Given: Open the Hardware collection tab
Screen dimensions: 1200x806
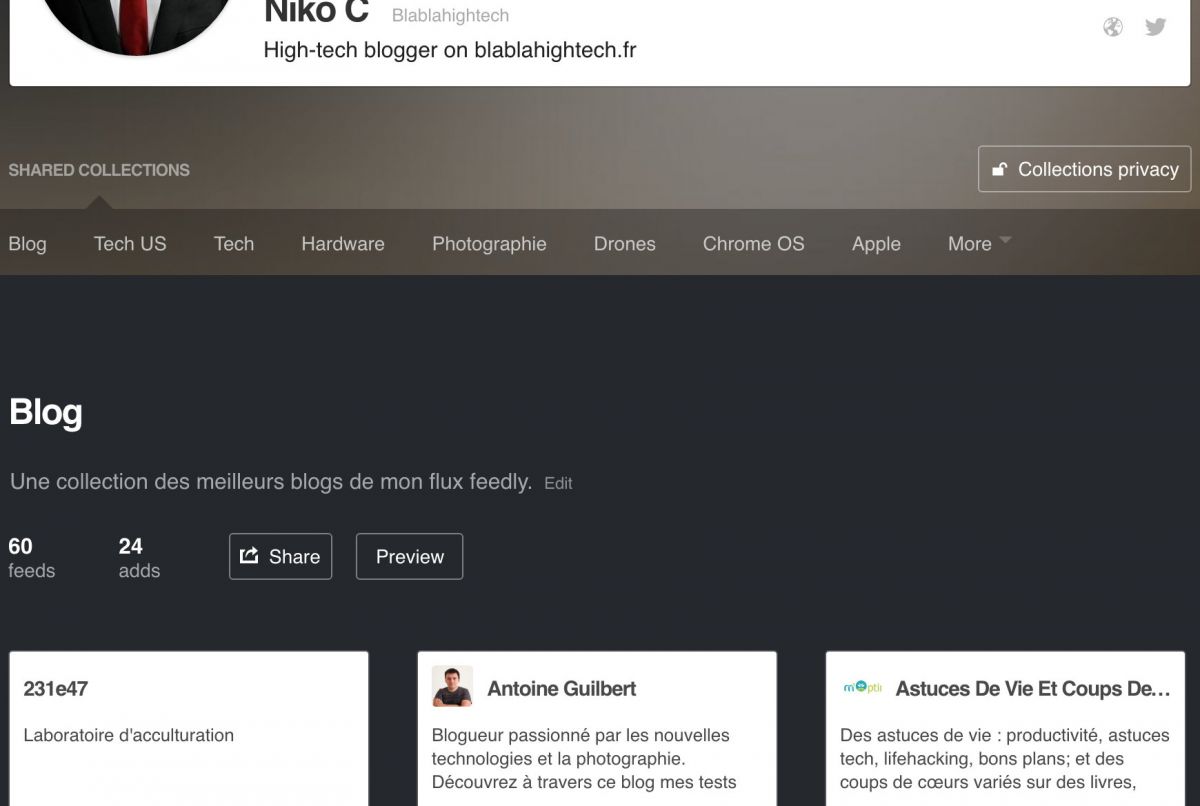Looking at the screenshot, I should tap(343, 244).
